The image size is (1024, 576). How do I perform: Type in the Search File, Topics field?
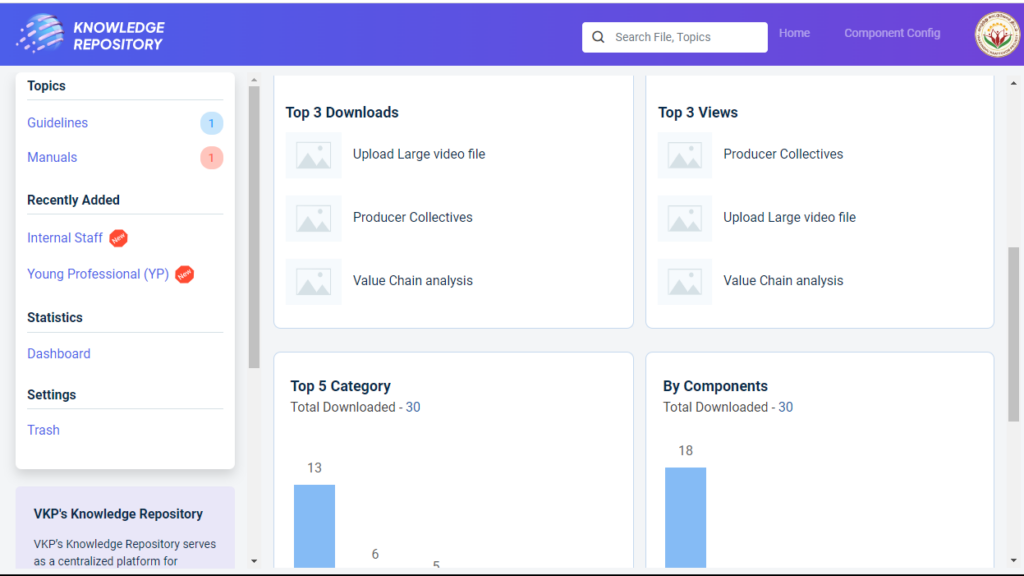click(686, 37)
